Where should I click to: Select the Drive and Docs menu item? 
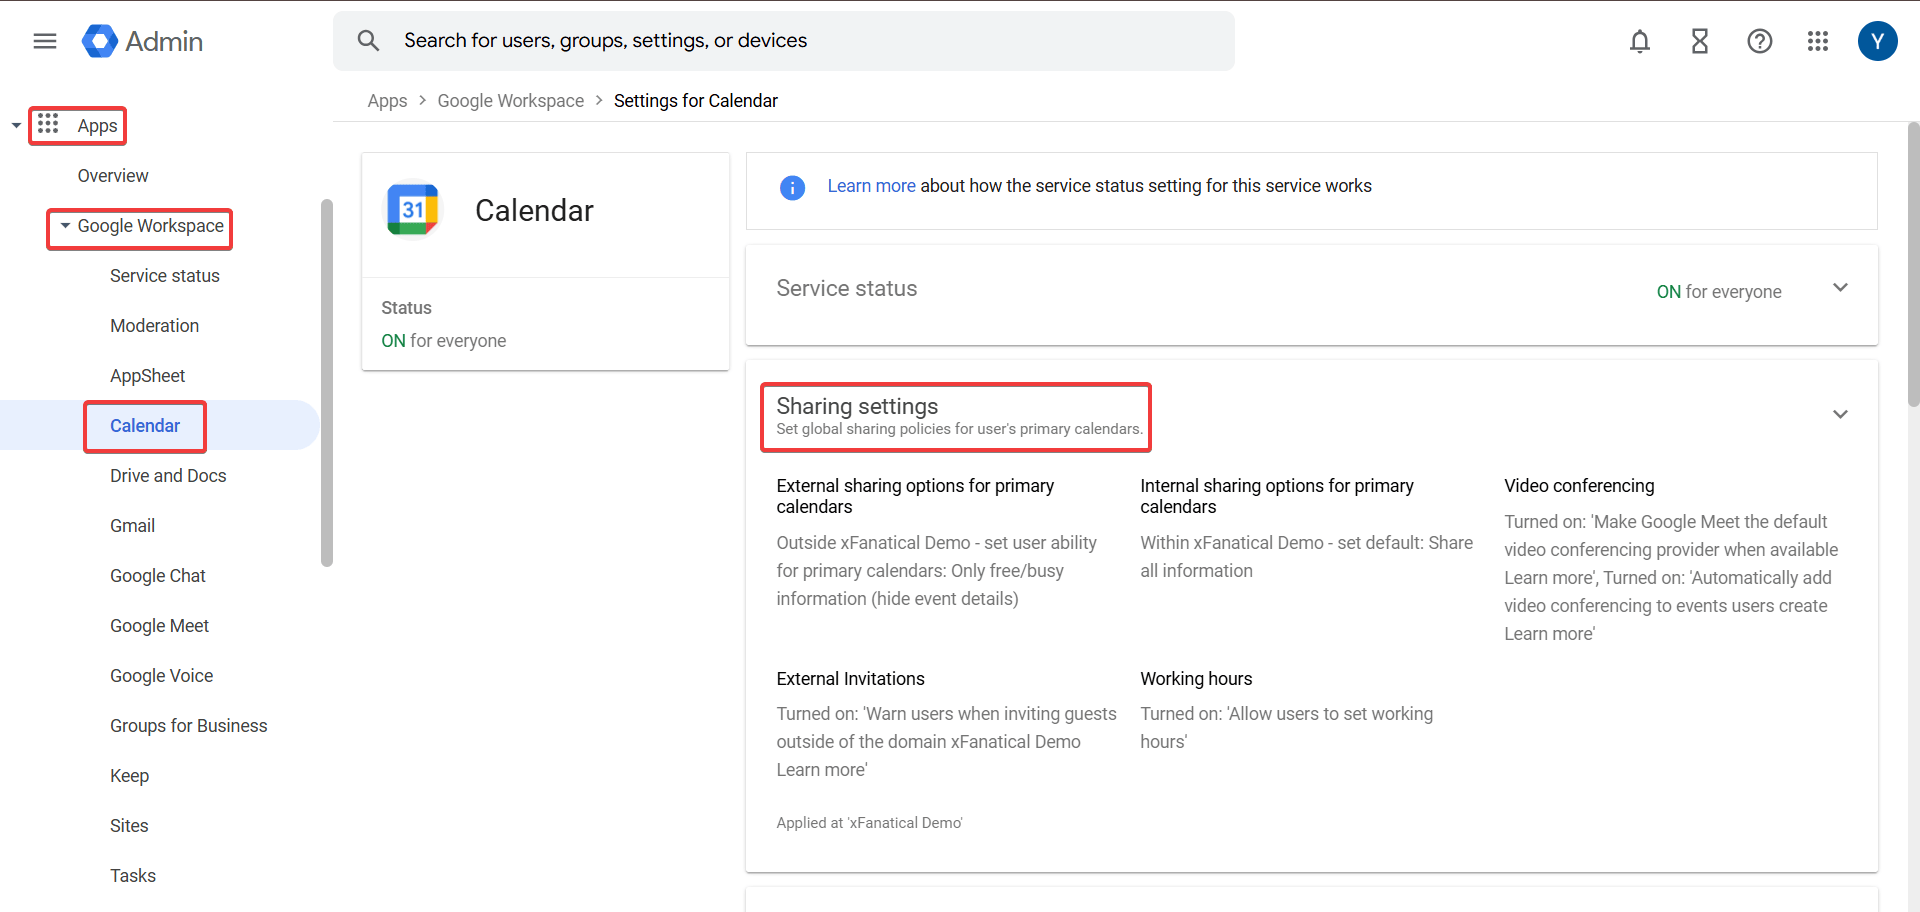pos(167,475)
